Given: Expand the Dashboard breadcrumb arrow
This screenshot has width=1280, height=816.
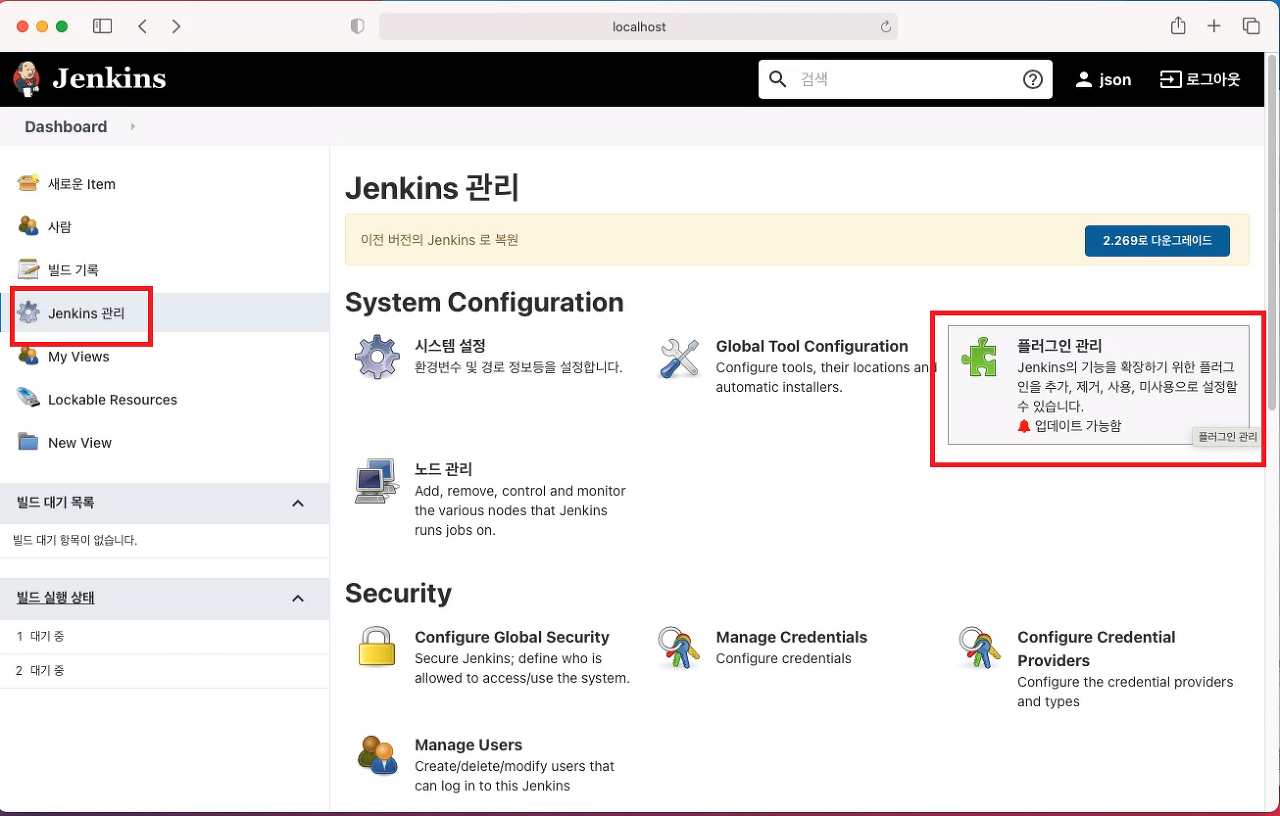Looking at the screenshot, I should (133, 126).
